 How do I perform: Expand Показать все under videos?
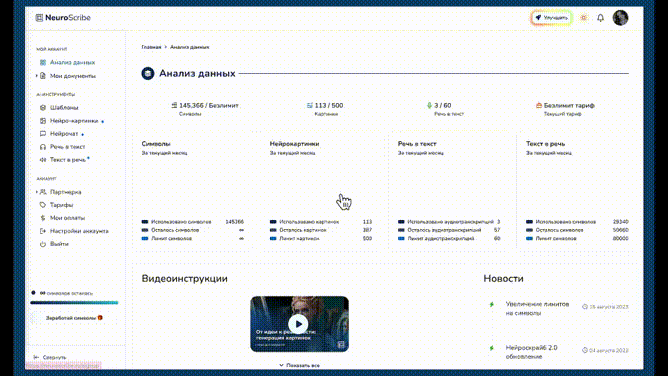pos(299,365)
